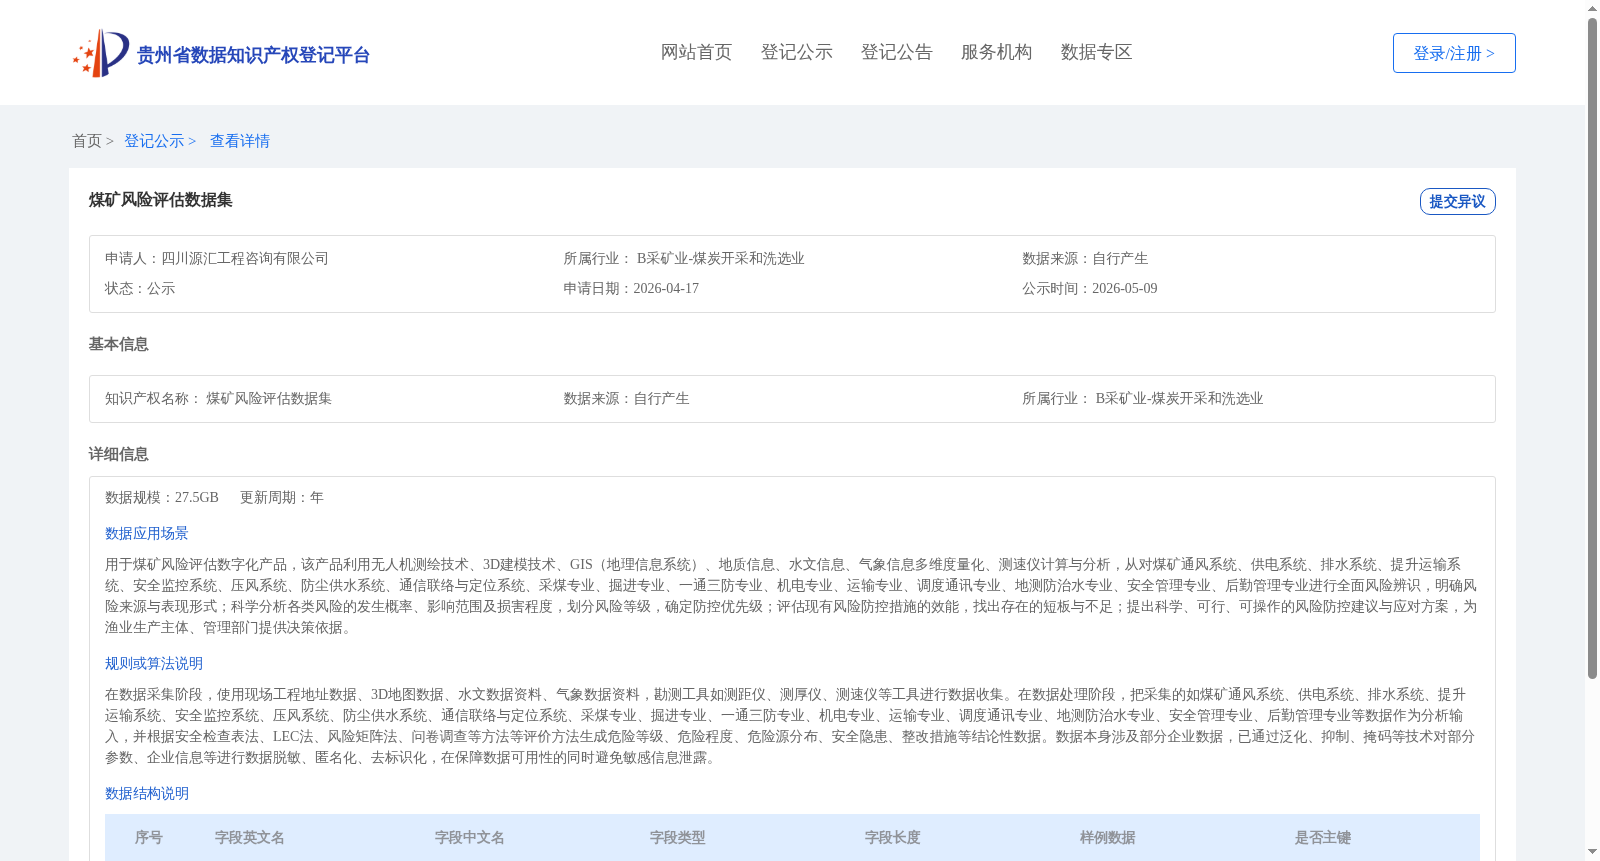
Task: Click the scrollbar up arrow
Action: [x=1592, y=8]
